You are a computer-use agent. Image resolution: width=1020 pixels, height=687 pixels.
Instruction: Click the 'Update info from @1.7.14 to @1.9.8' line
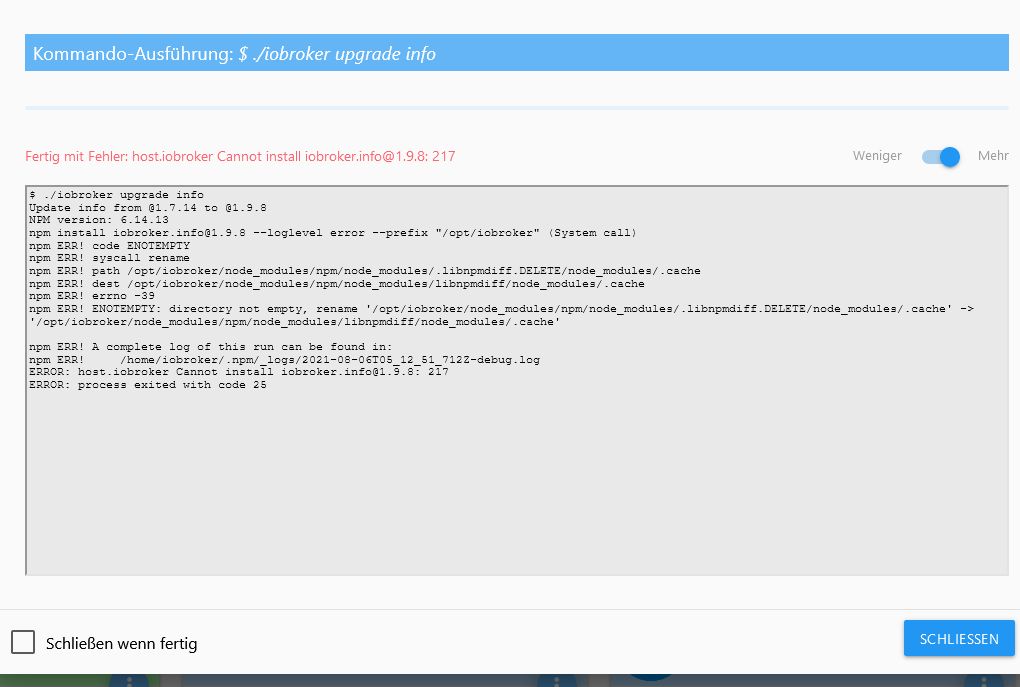tap(148, 208)
